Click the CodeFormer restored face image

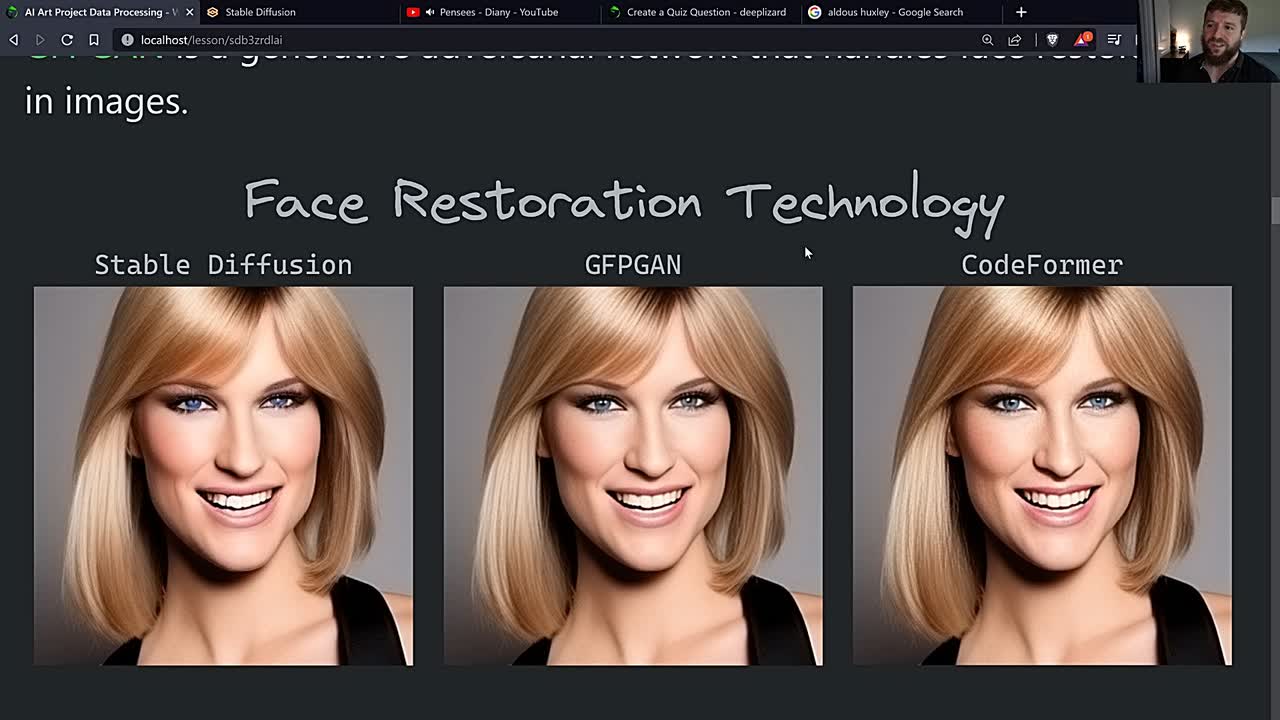point(1042,476)
